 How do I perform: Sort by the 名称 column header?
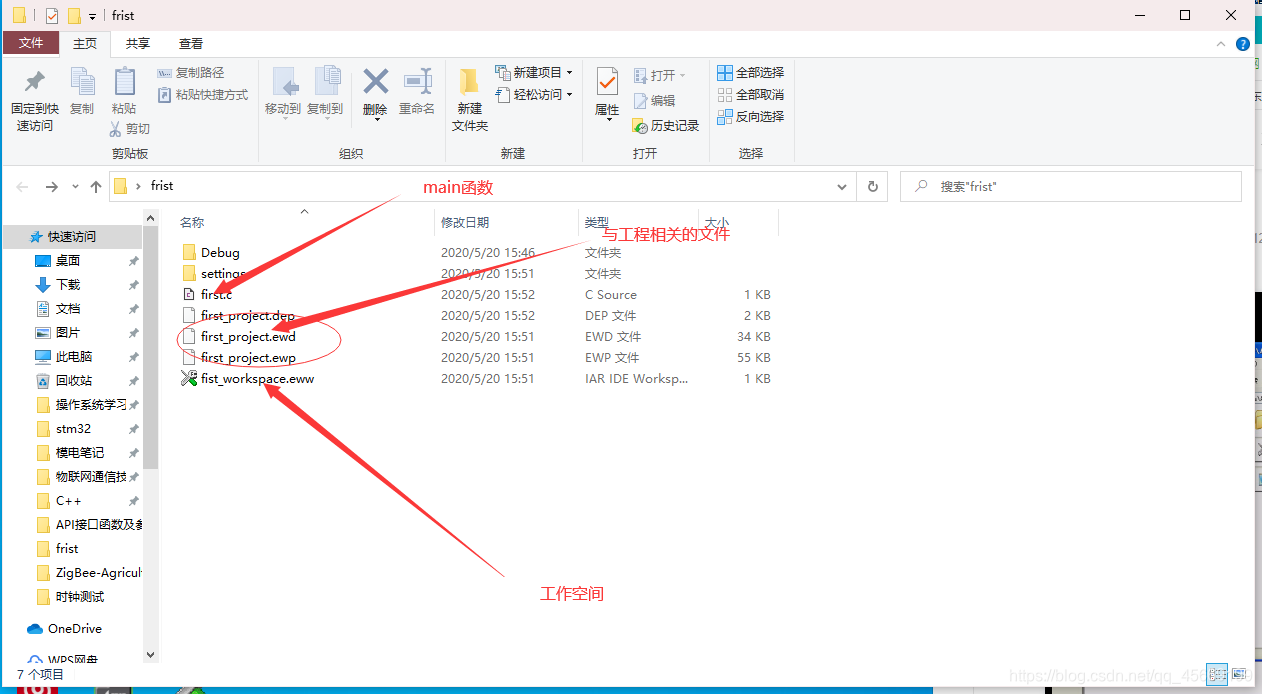(x=192, y=222)
